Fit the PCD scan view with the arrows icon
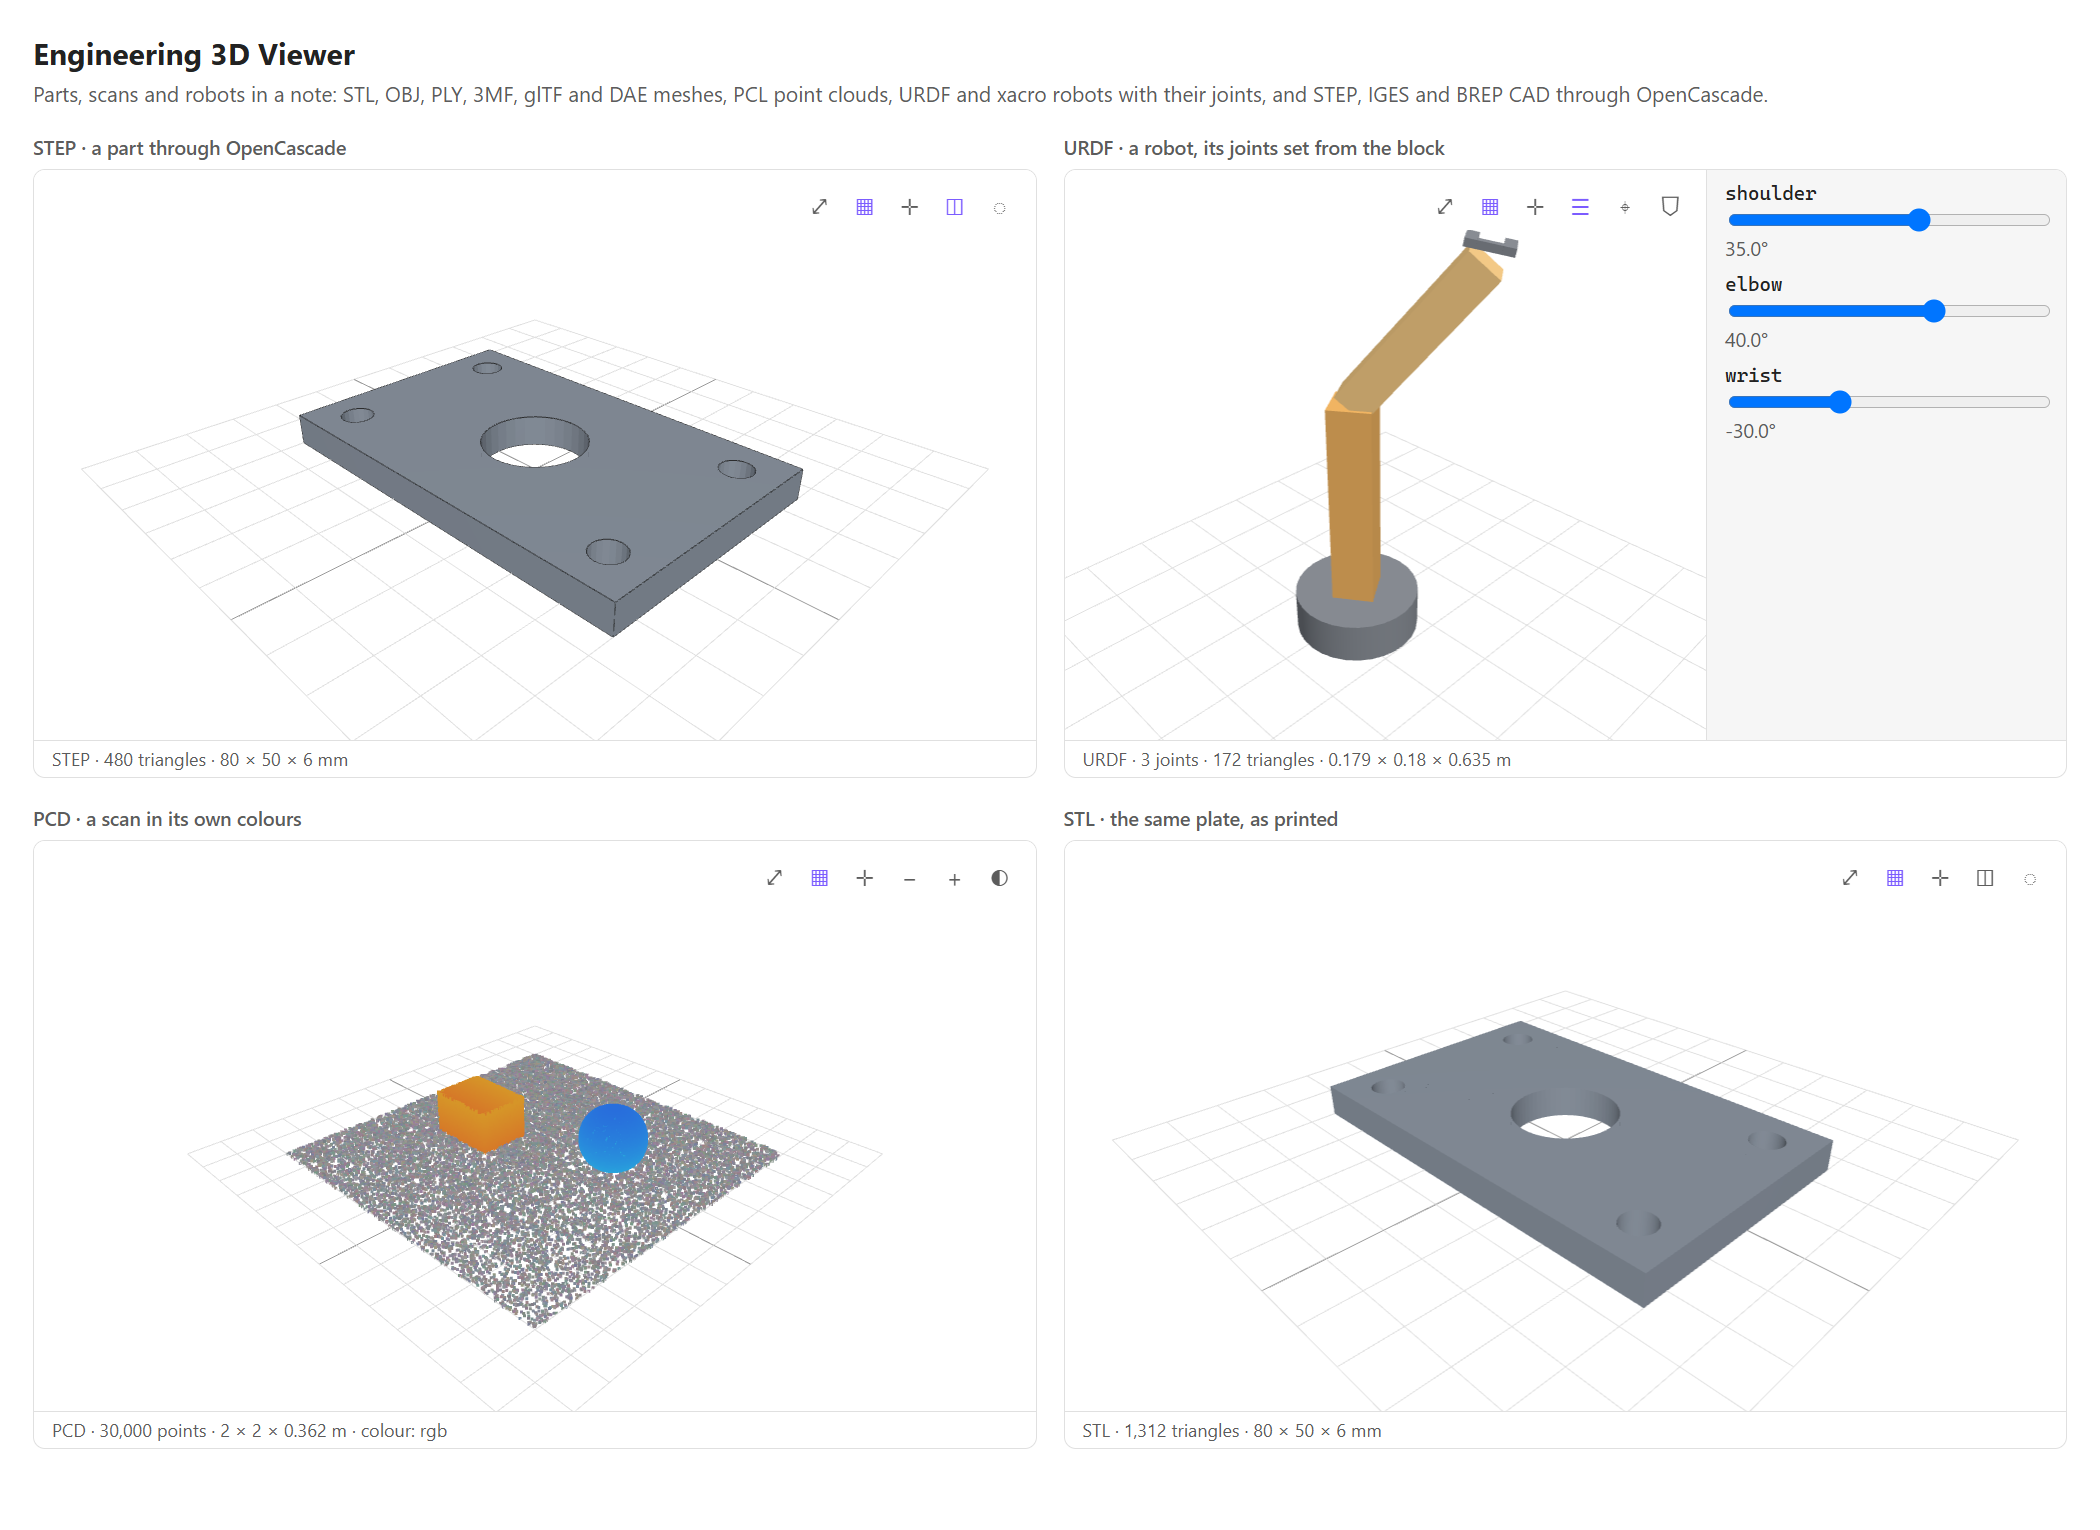 774,878
